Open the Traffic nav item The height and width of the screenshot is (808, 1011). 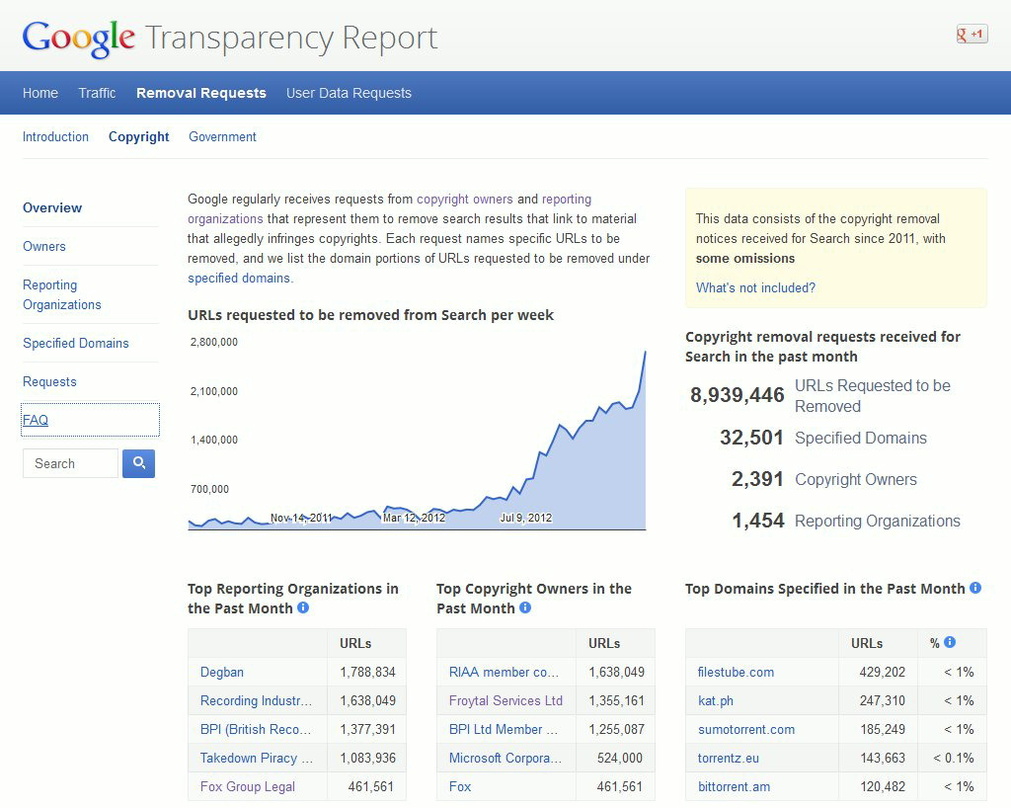click(x=97, y=93)
